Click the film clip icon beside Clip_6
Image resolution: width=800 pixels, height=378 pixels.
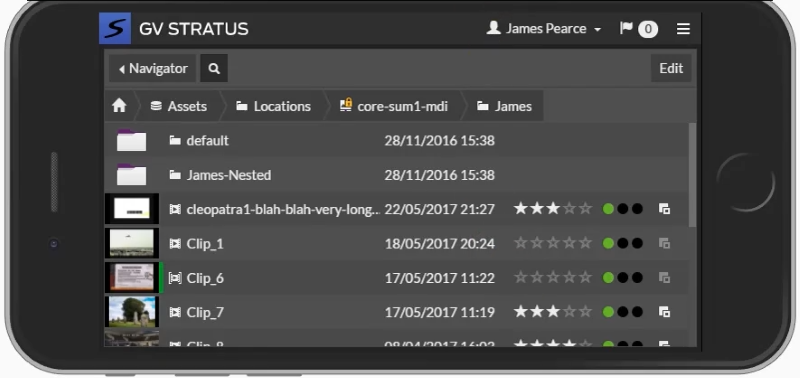(175, 278)
